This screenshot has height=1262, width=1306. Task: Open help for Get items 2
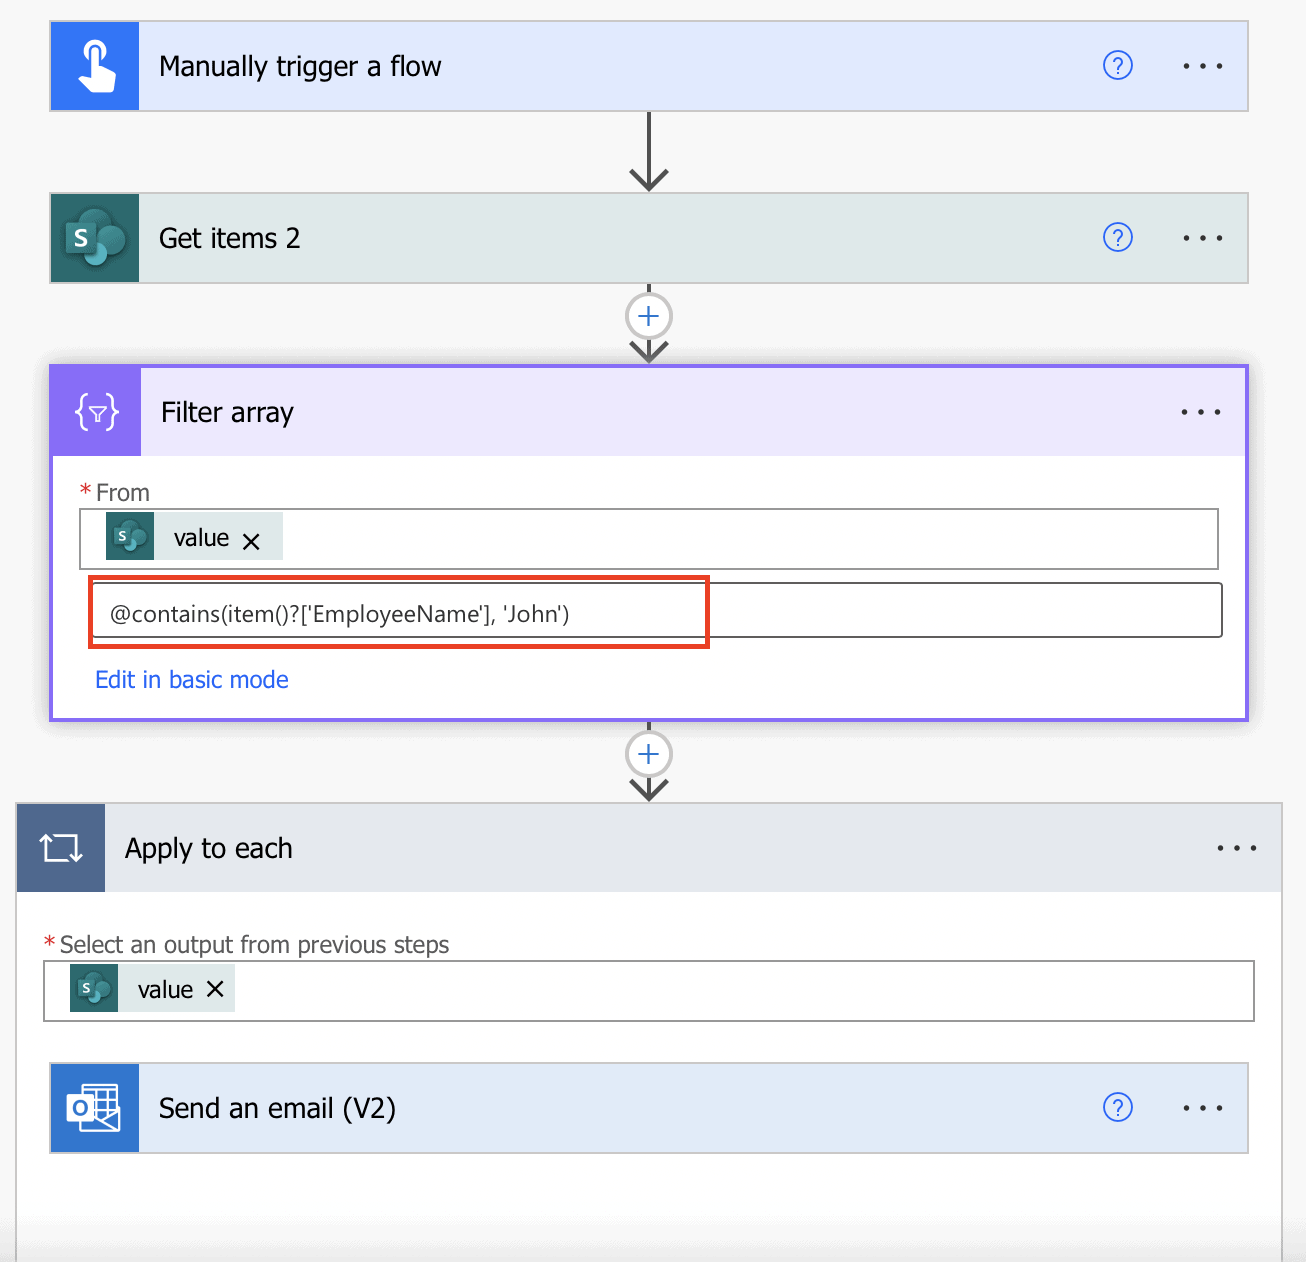point(1117,237)
